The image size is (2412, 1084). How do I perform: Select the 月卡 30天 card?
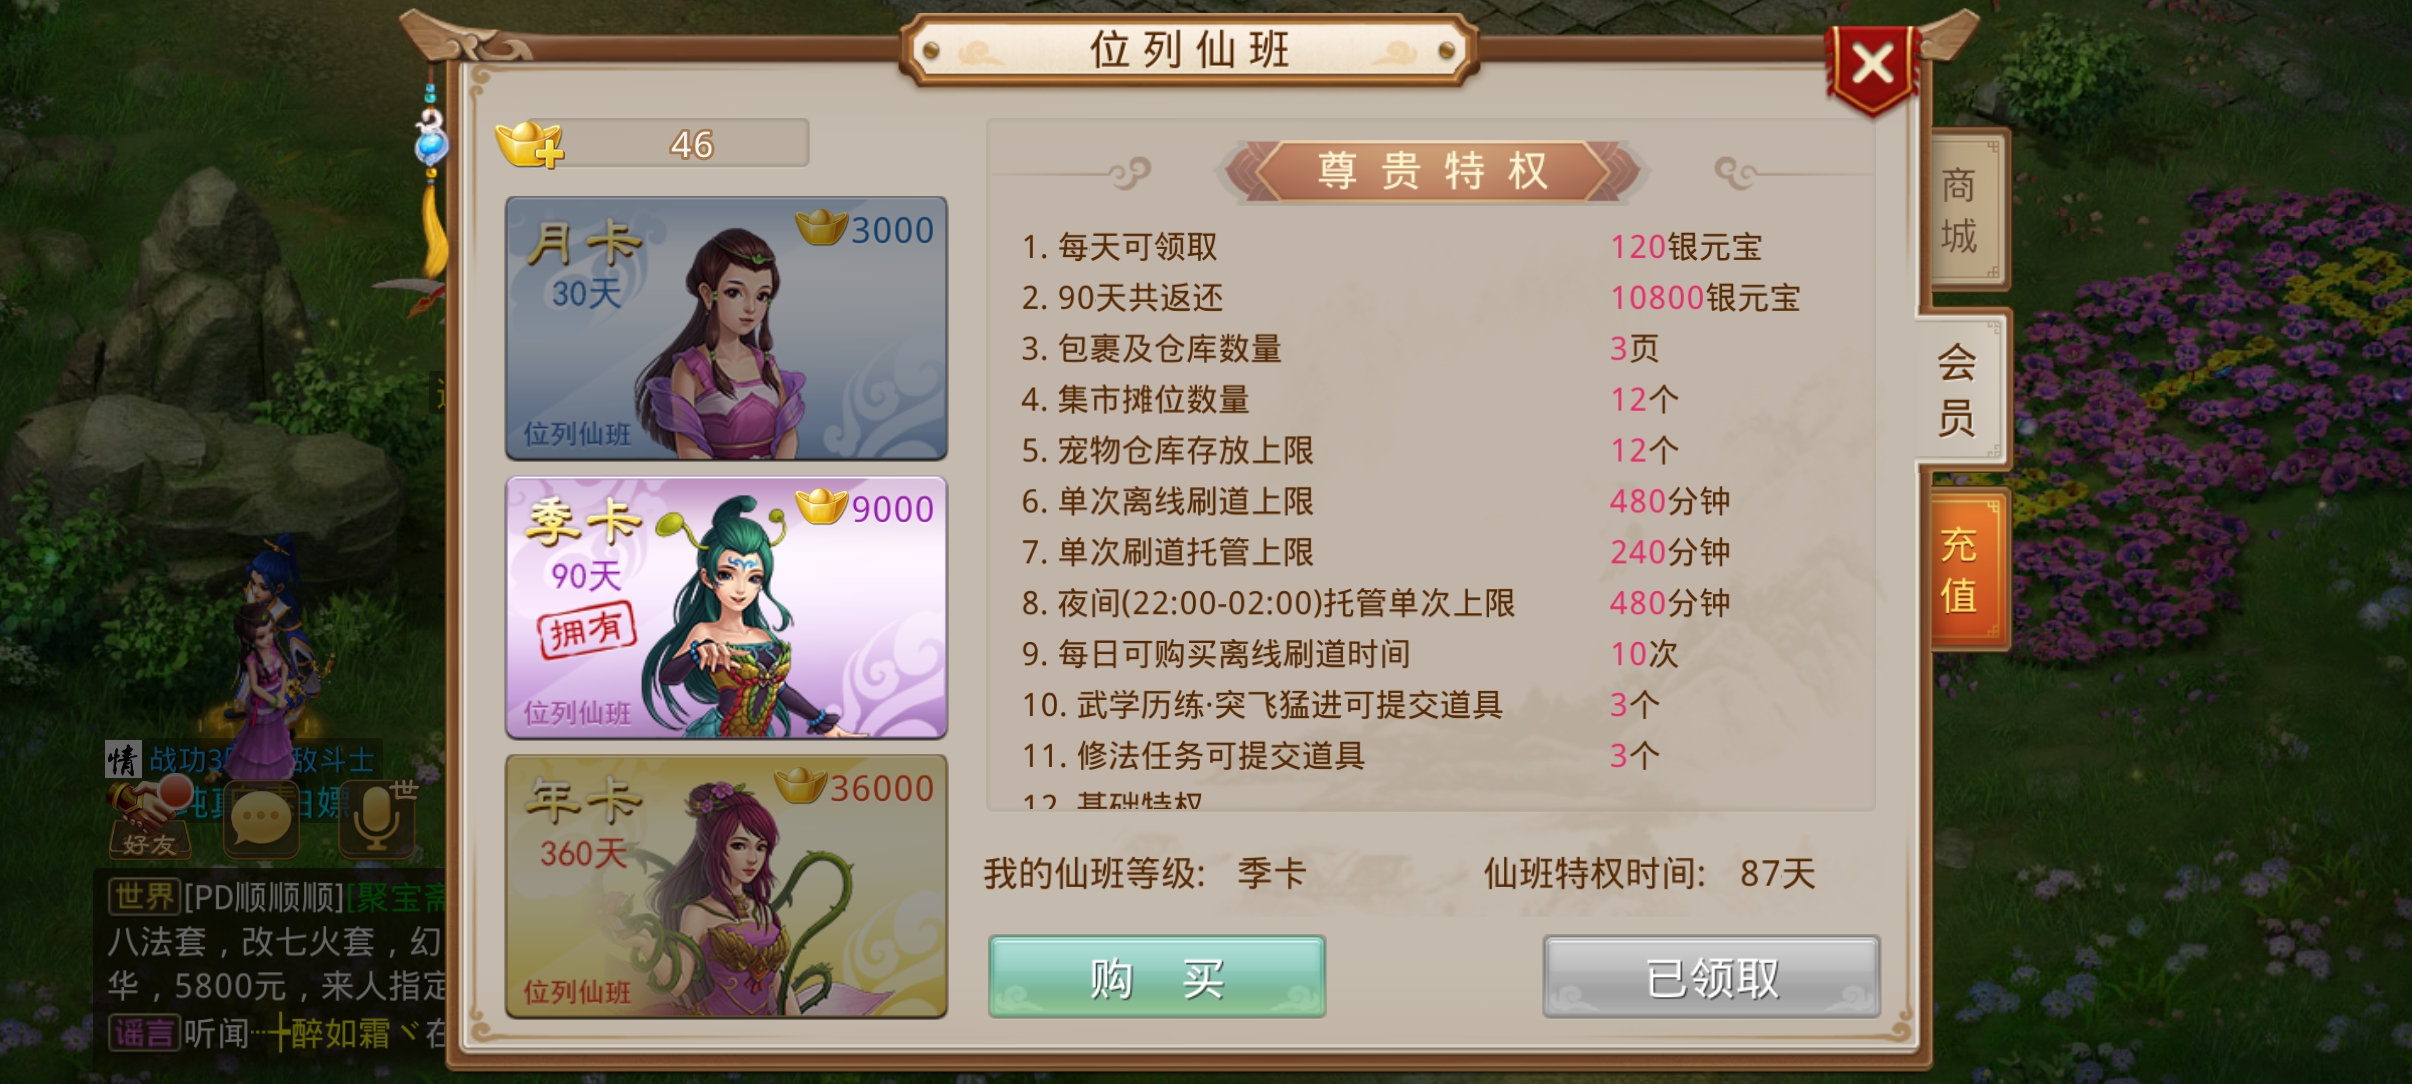pos(726,328)
